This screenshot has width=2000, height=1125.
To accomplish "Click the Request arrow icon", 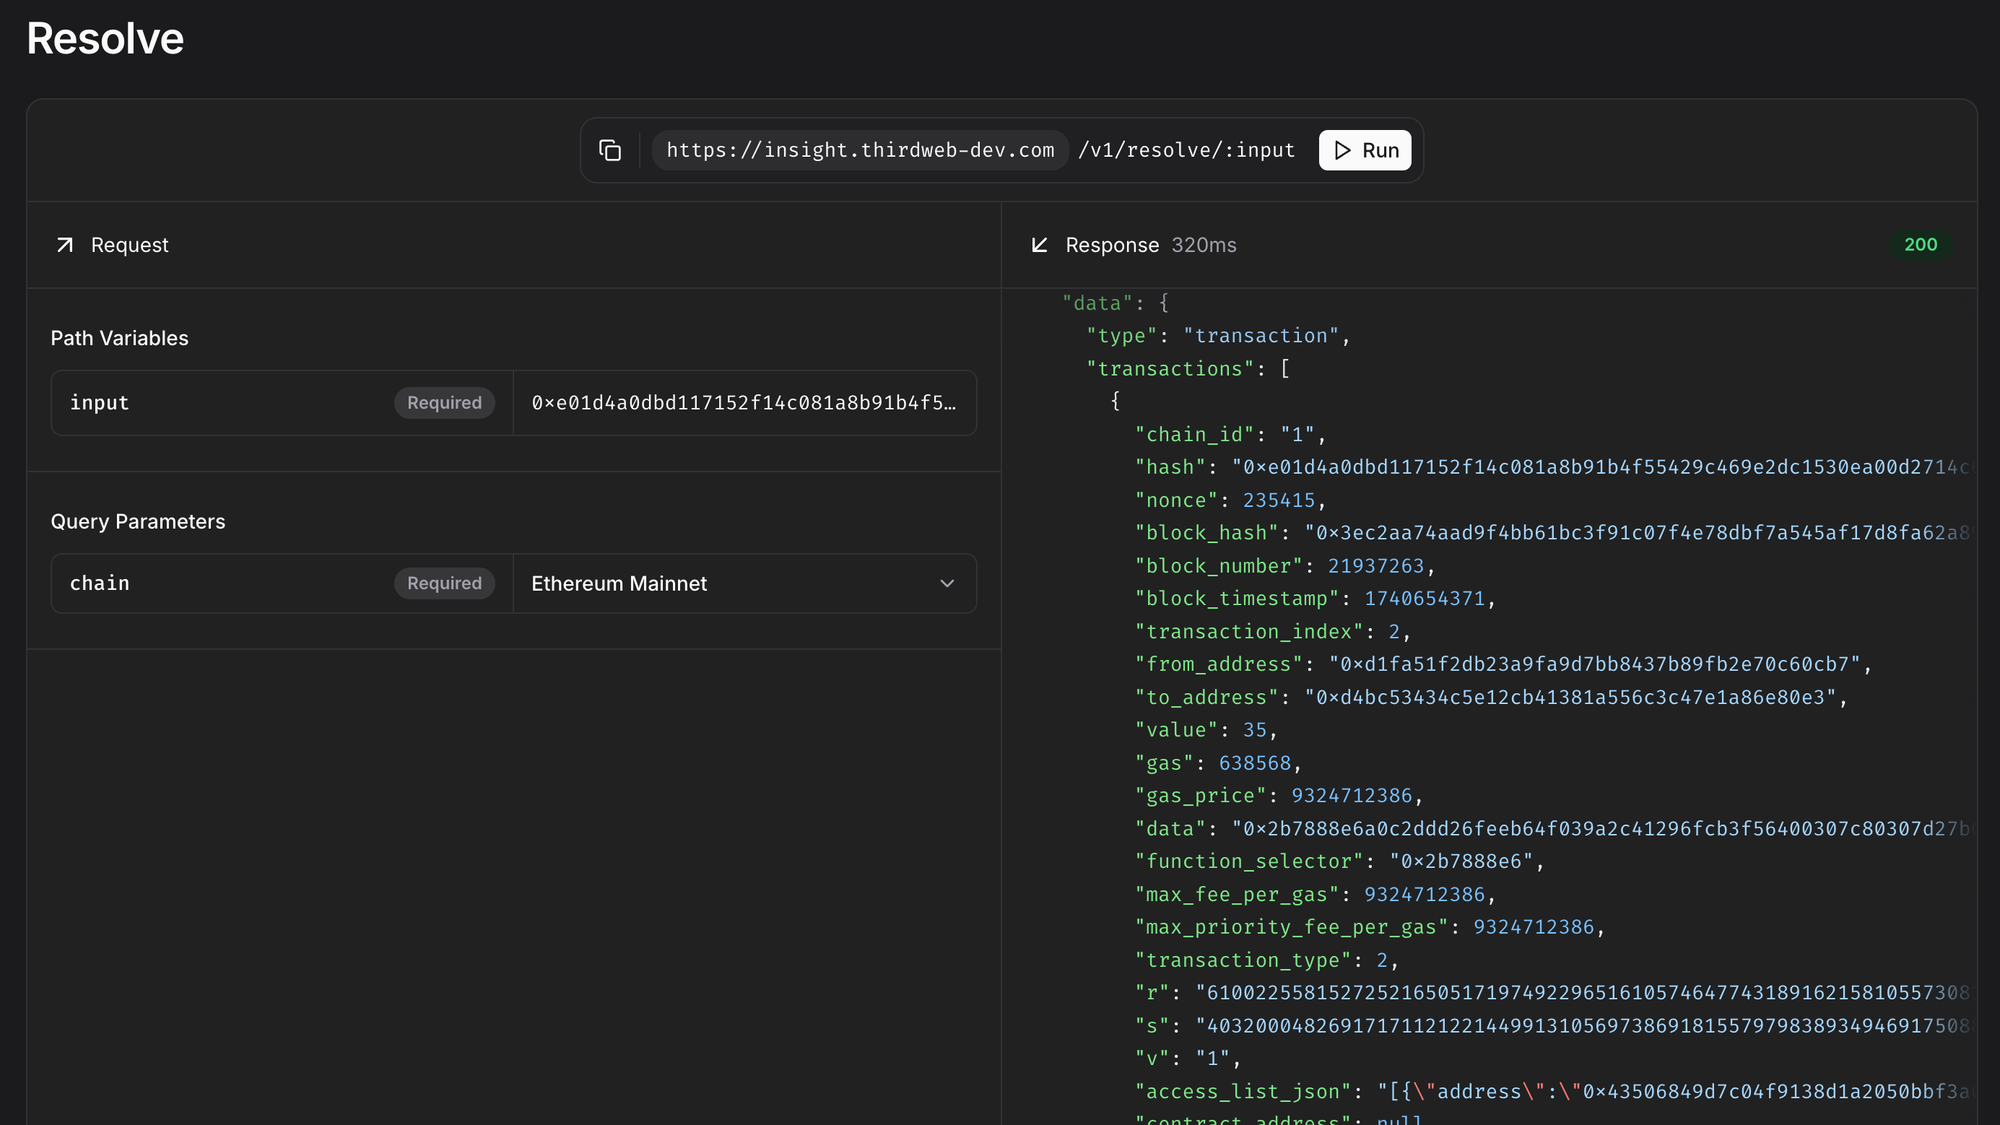I will (x=65, y=245).
